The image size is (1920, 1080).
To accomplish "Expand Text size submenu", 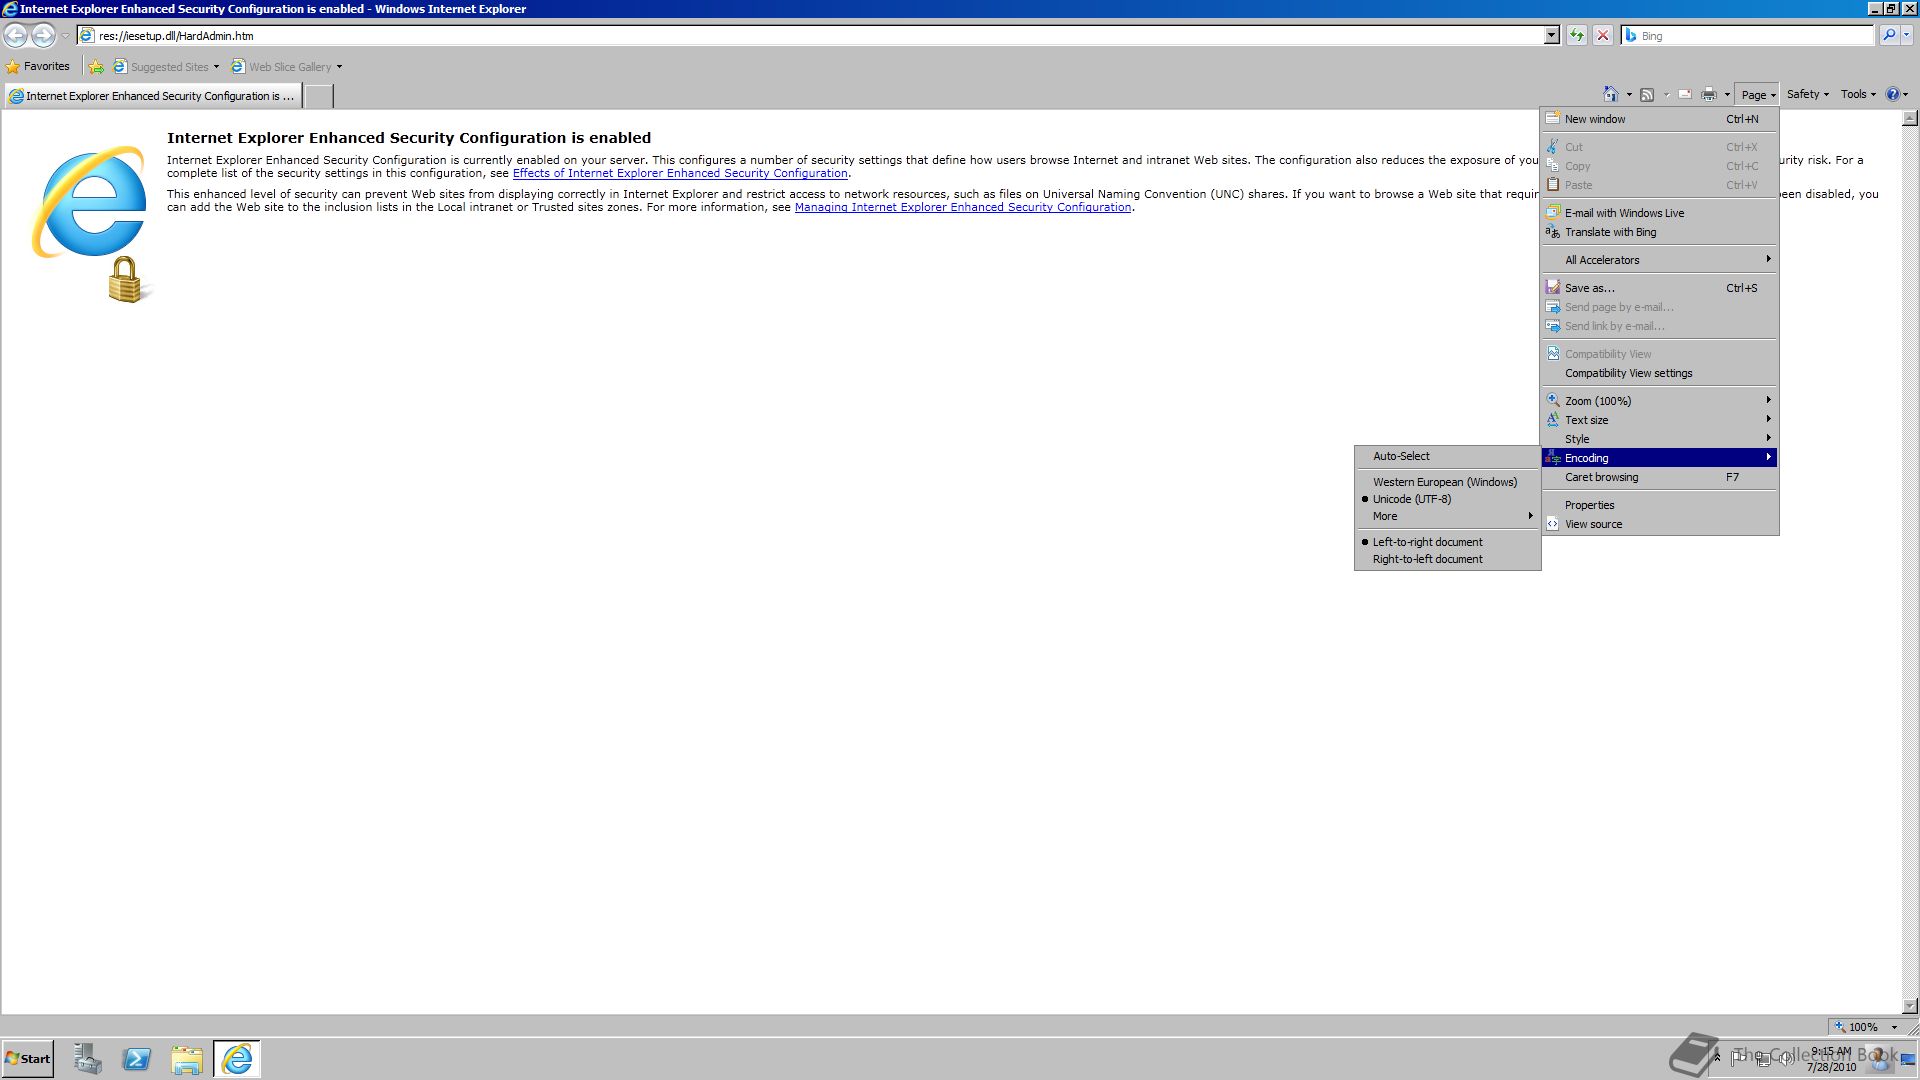I will pyautogui.click(x=1660, y=420).
